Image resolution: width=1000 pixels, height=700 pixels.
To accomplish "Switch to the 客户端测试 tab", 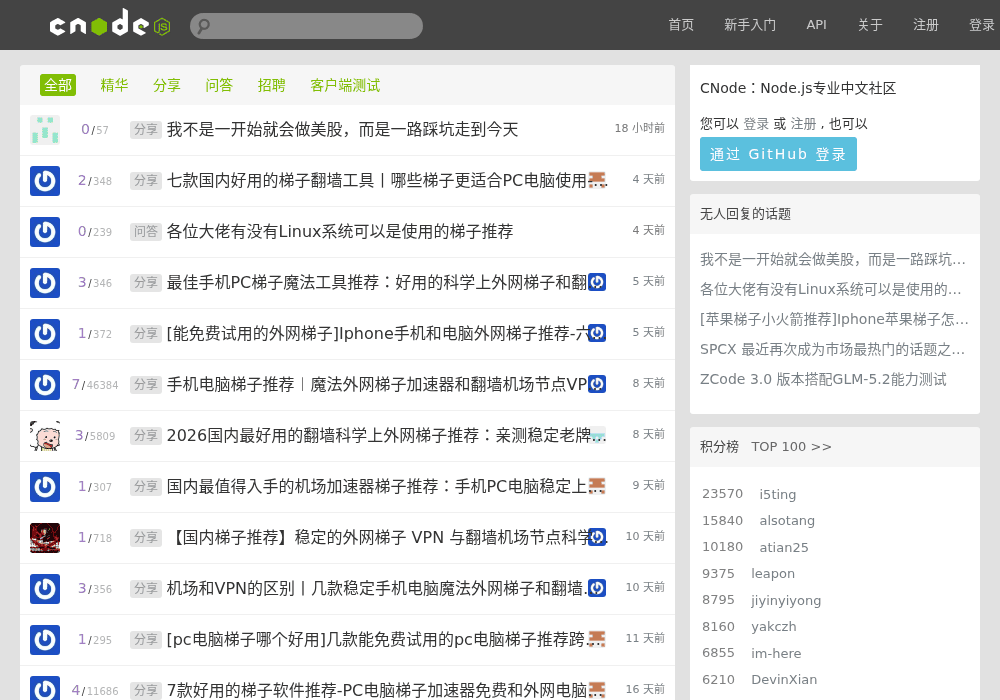I will (345, 85).
